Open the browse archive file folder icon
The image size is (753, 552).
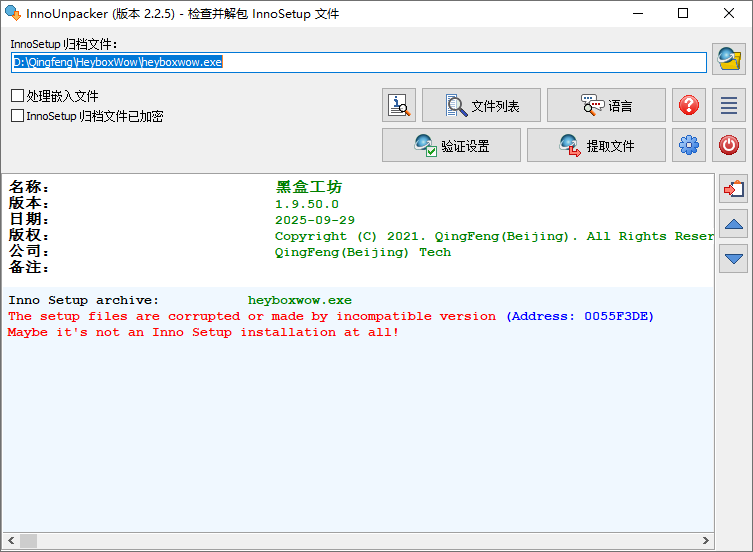[729, 59]
